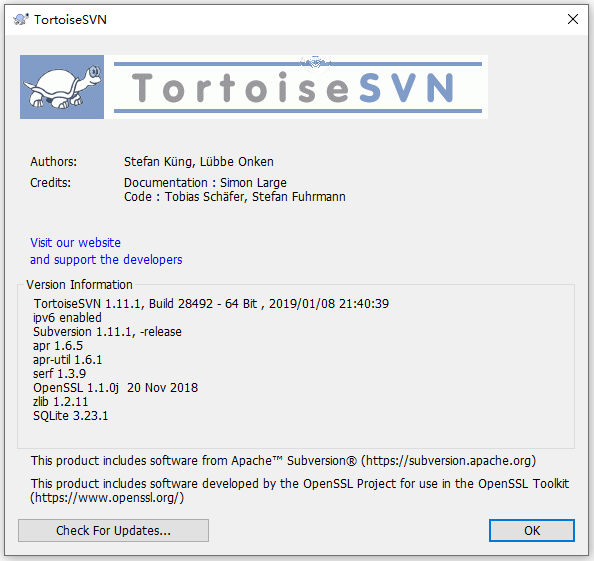Click the Version Information group label
This screenshot has height=561, width=594.
click(x=80, y=284)
